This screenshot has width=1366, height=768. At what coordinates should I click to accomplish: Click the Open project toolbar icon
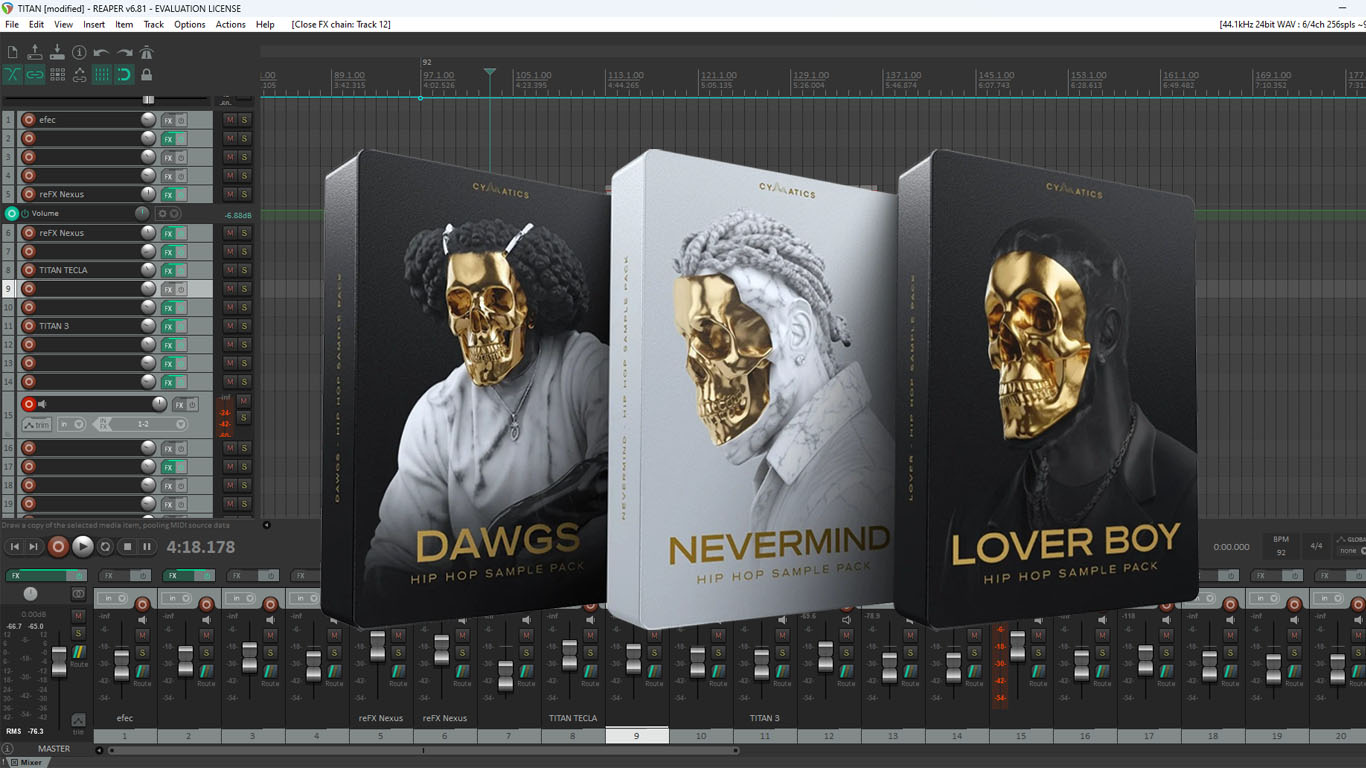35,53
